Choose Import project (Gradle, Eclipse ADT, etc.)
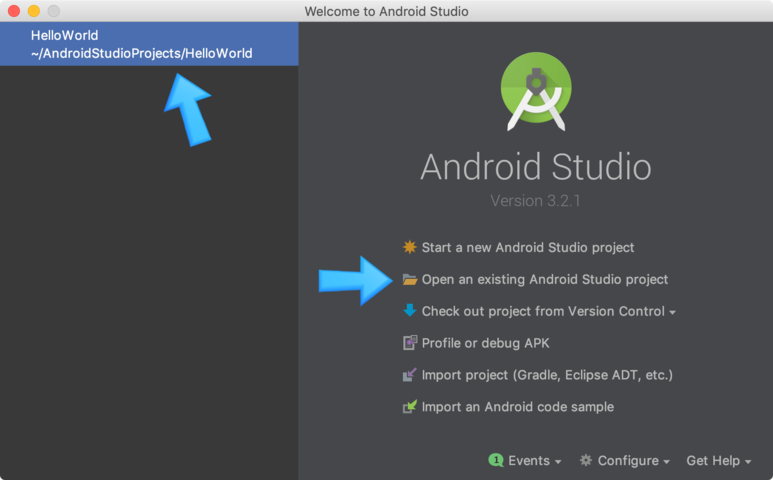Viewport: 773px width, 480px height. (547, 375)
